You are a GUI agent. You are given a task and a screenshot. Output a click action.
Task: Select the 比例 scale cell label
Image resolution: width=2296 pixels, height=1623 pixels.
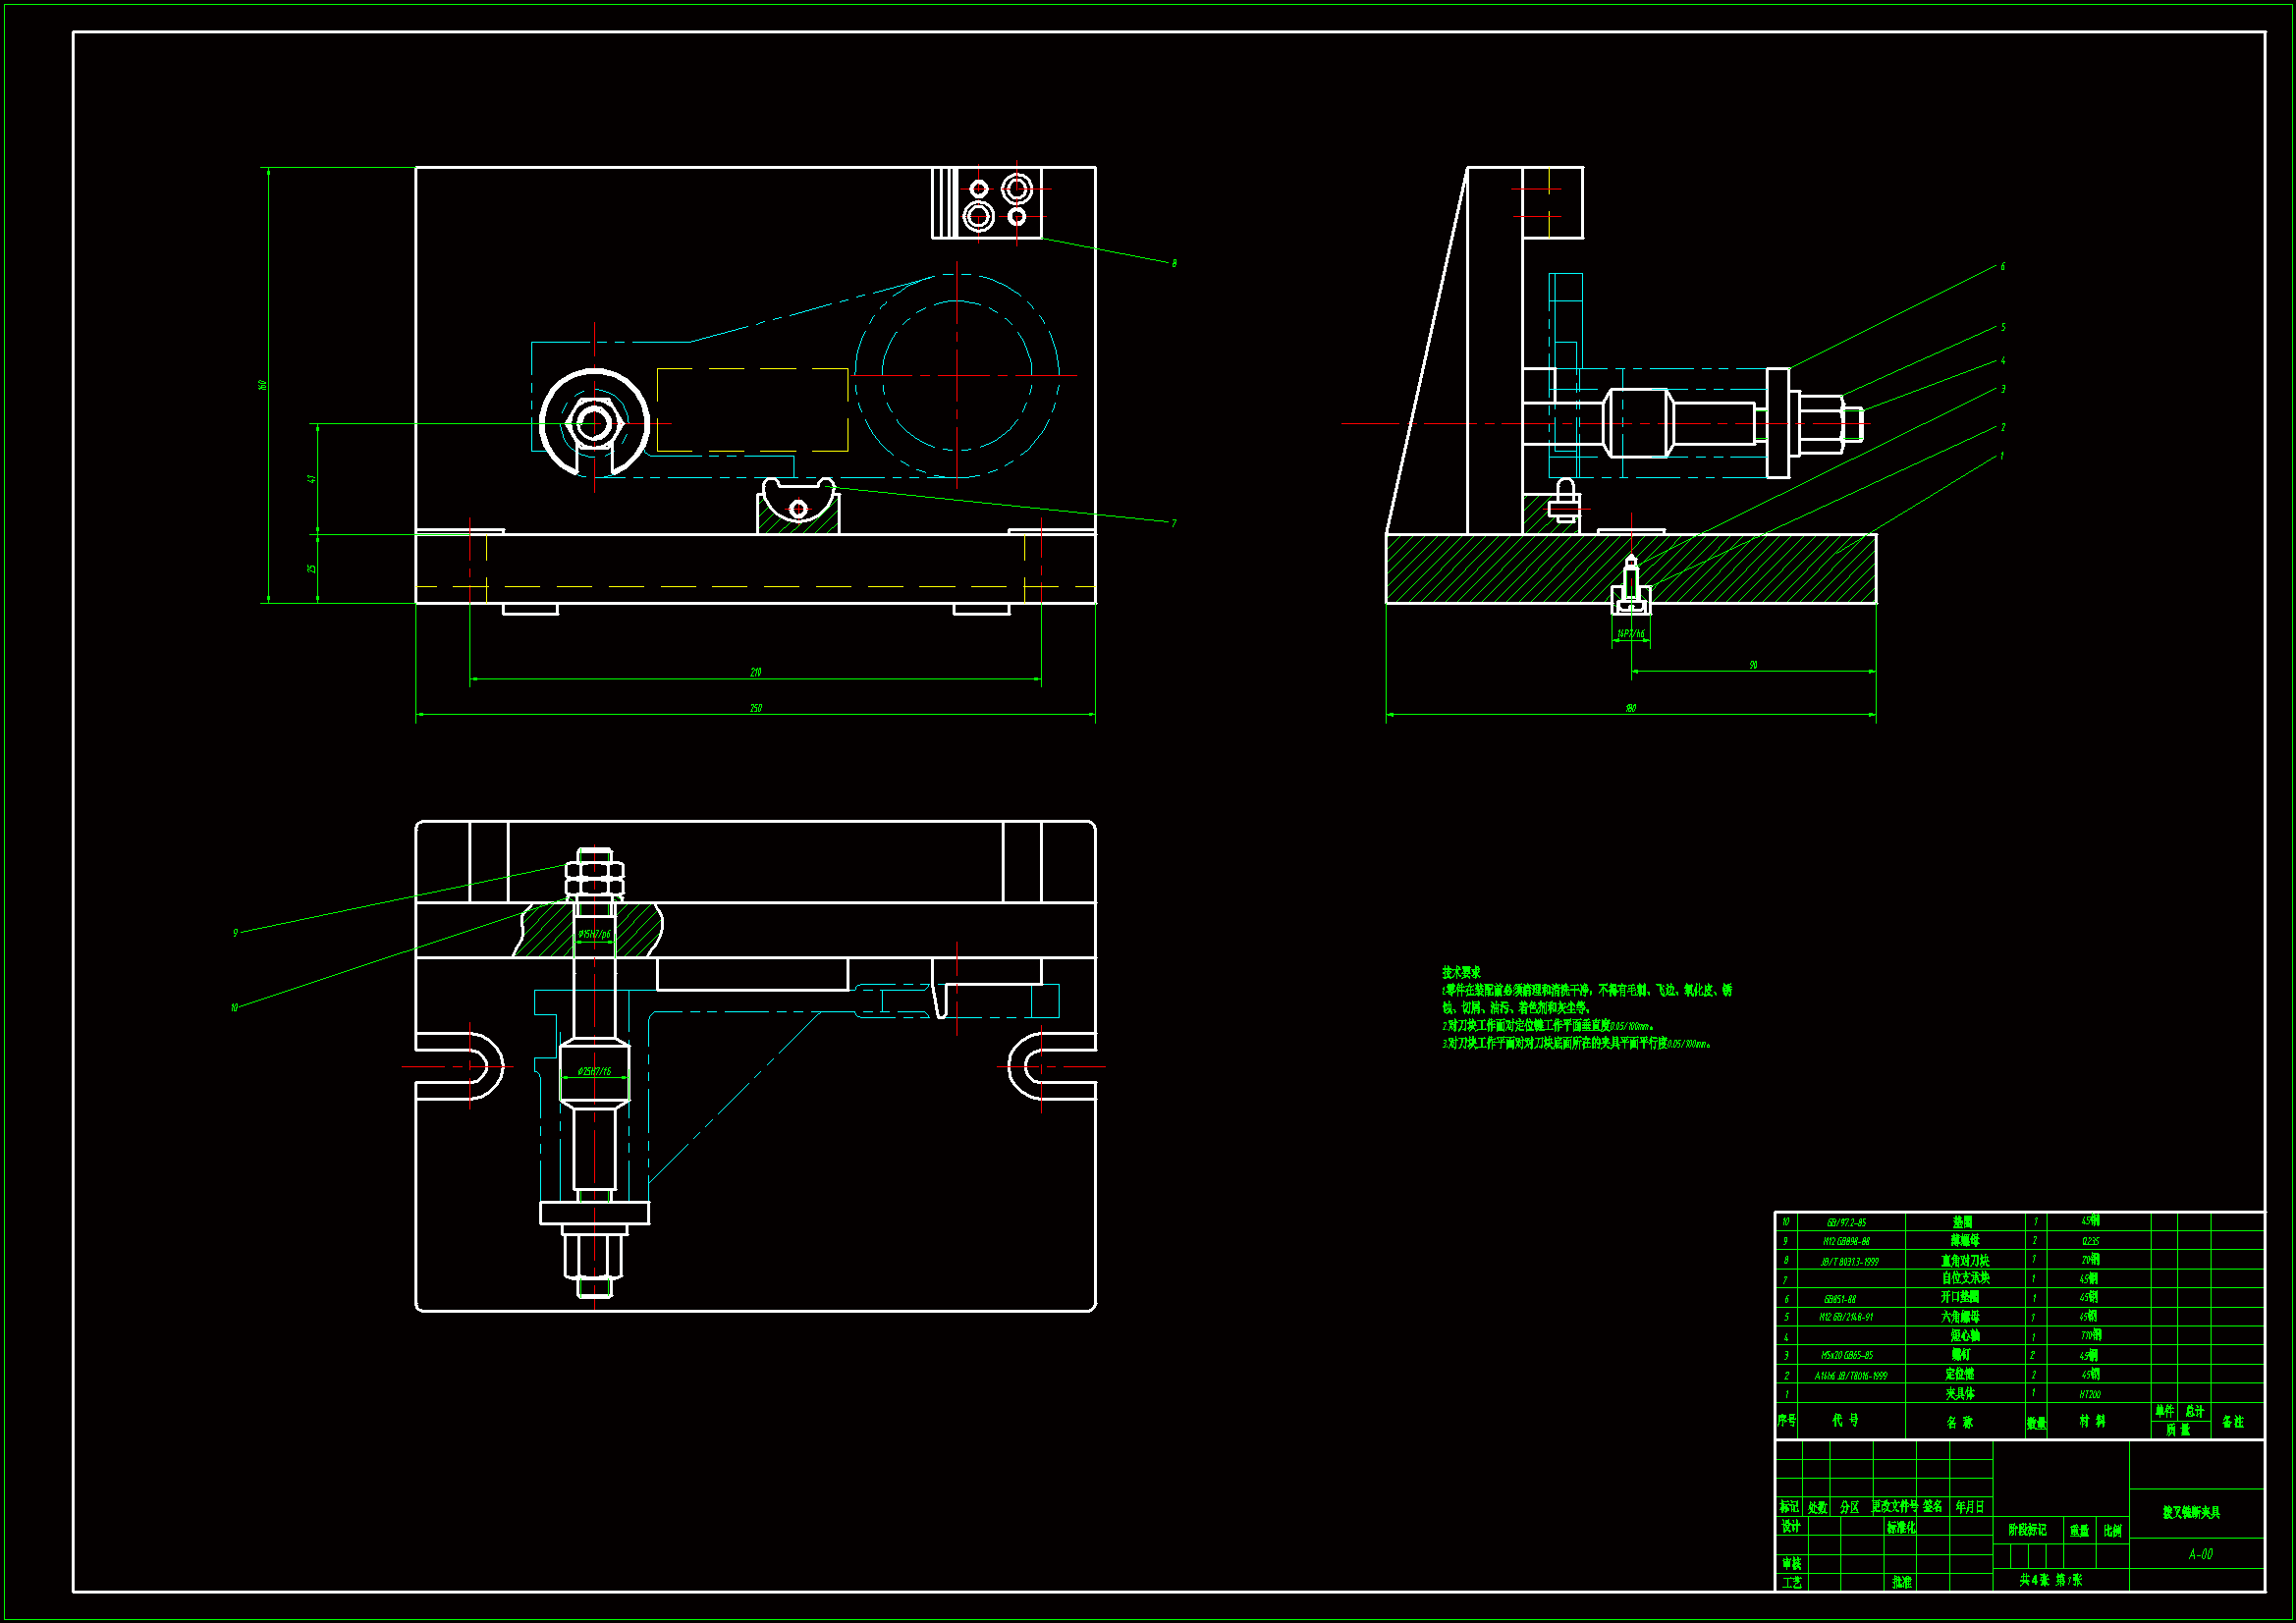click(2112, 1530)
